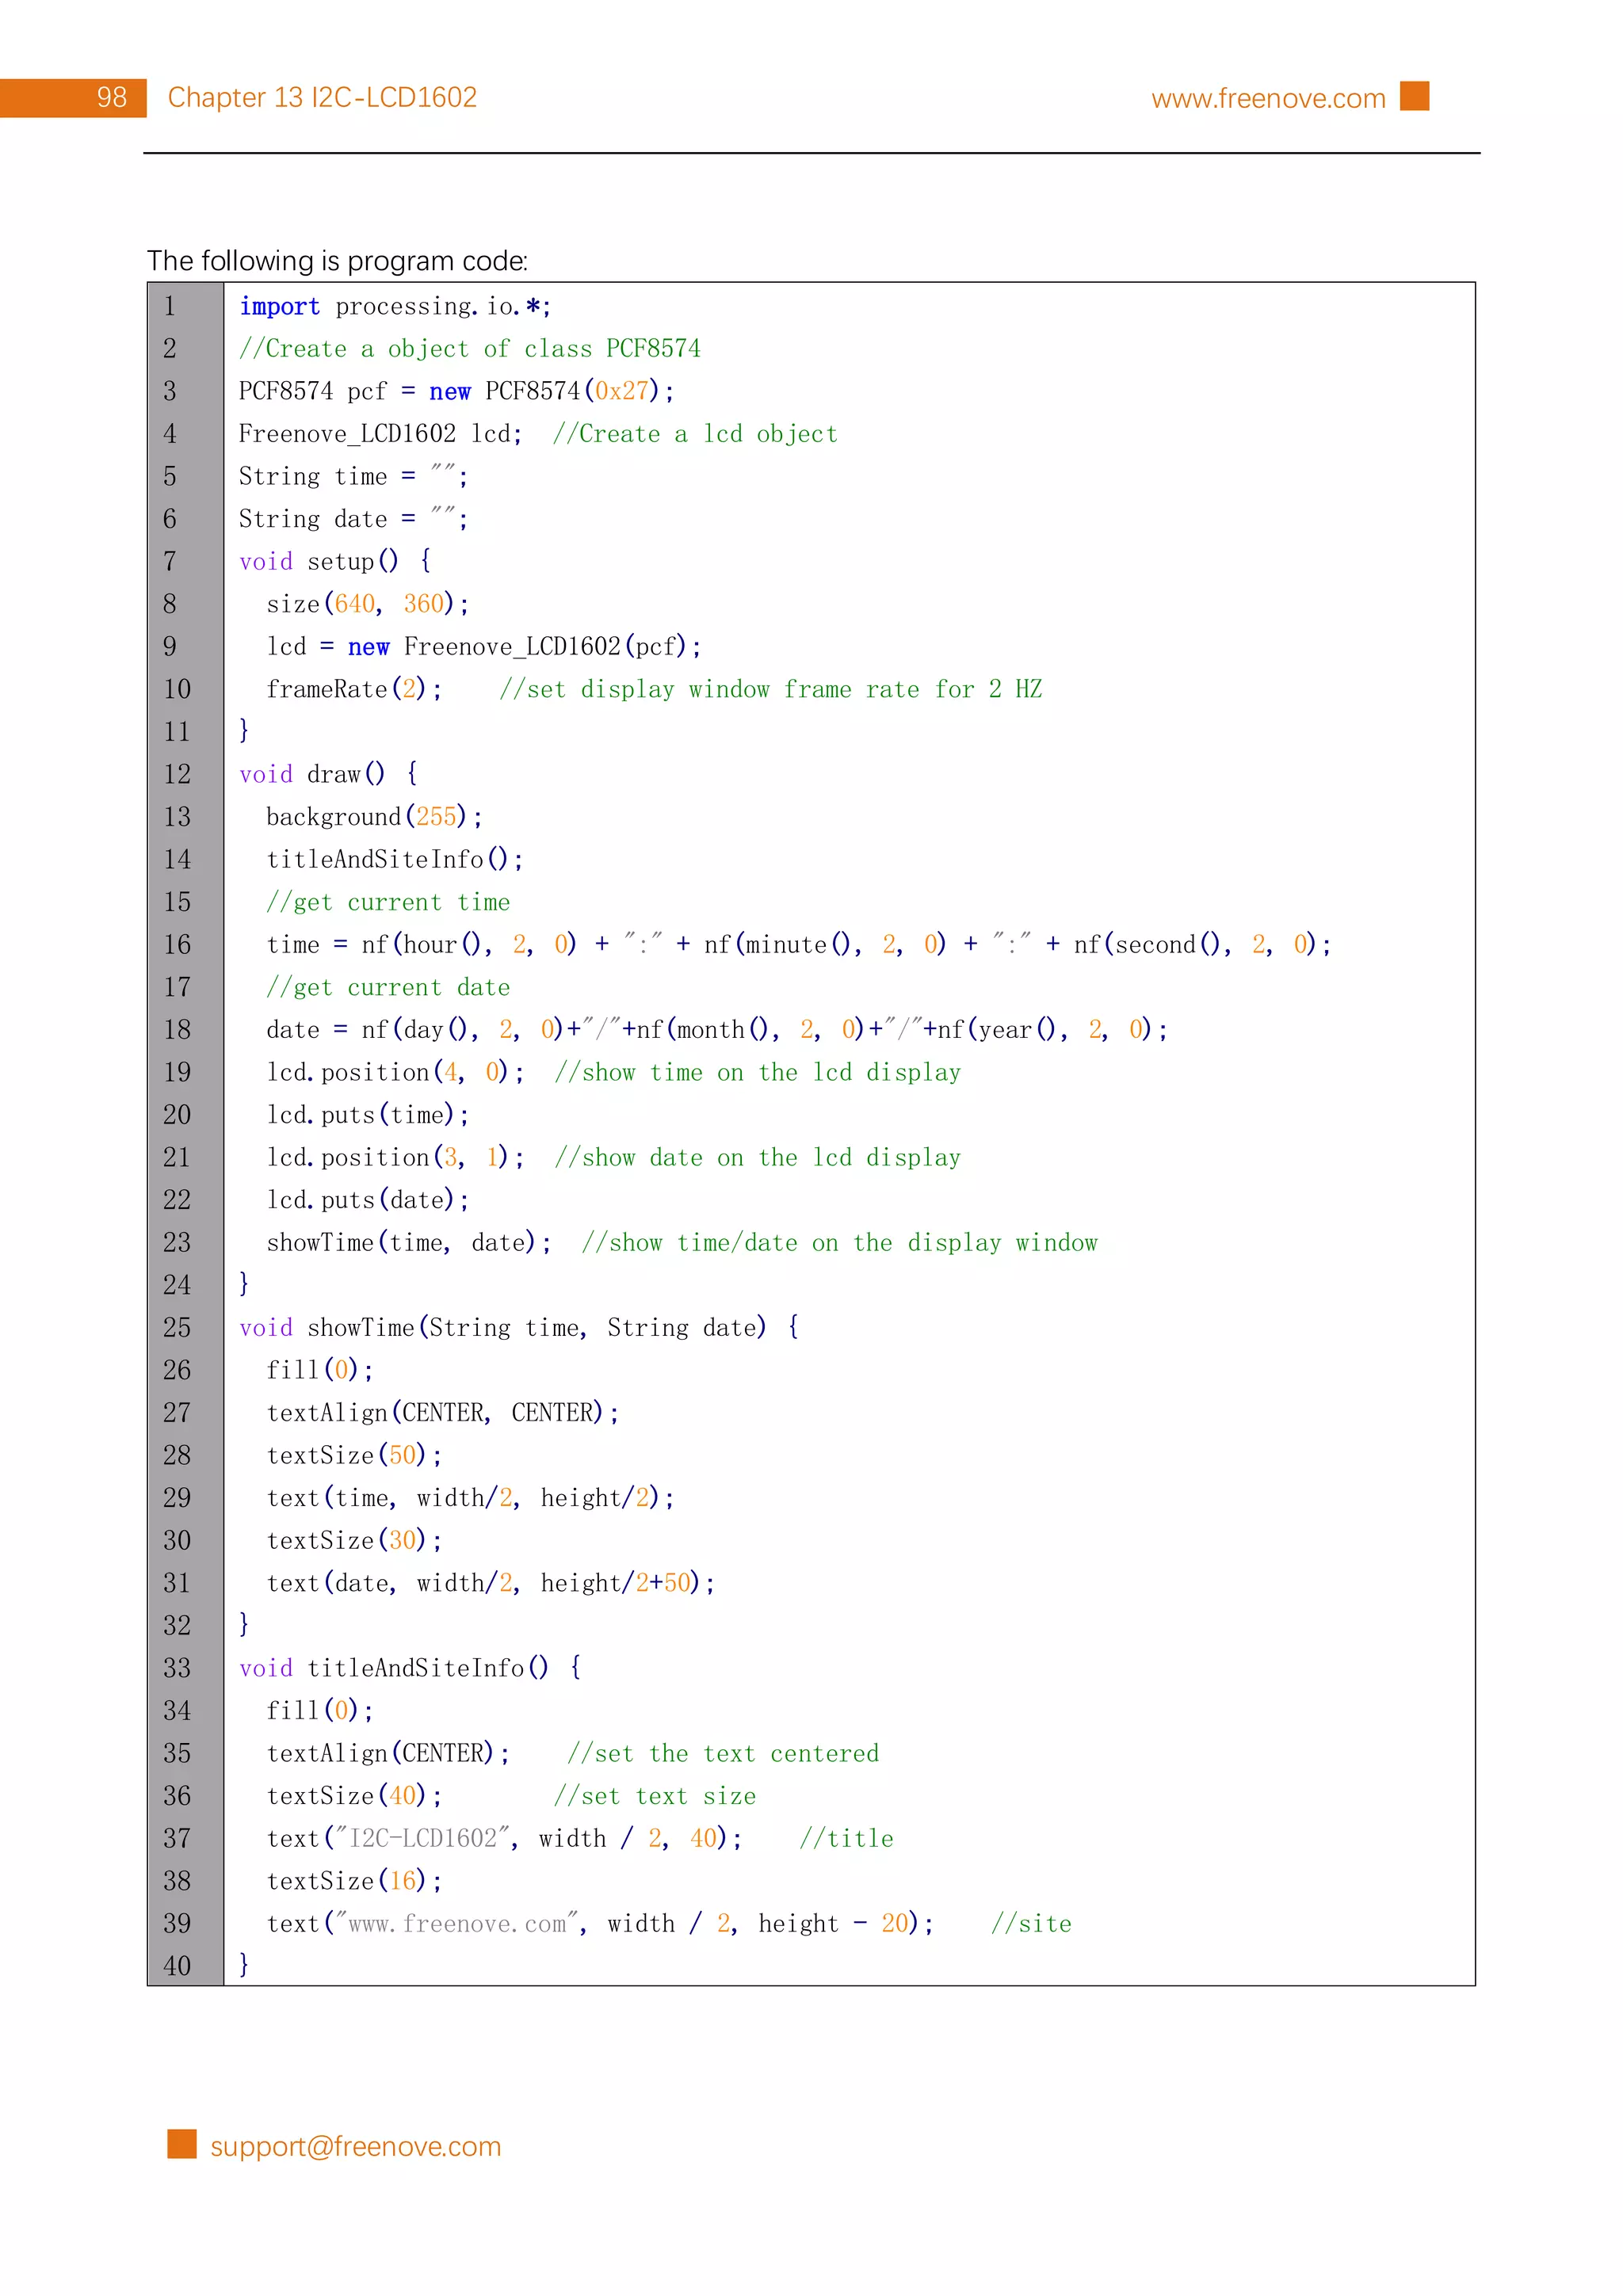Select the code 'frameRate(2);'
Image resolution: width=1623 pixels, height=2296 pixels.
[354, 689]
